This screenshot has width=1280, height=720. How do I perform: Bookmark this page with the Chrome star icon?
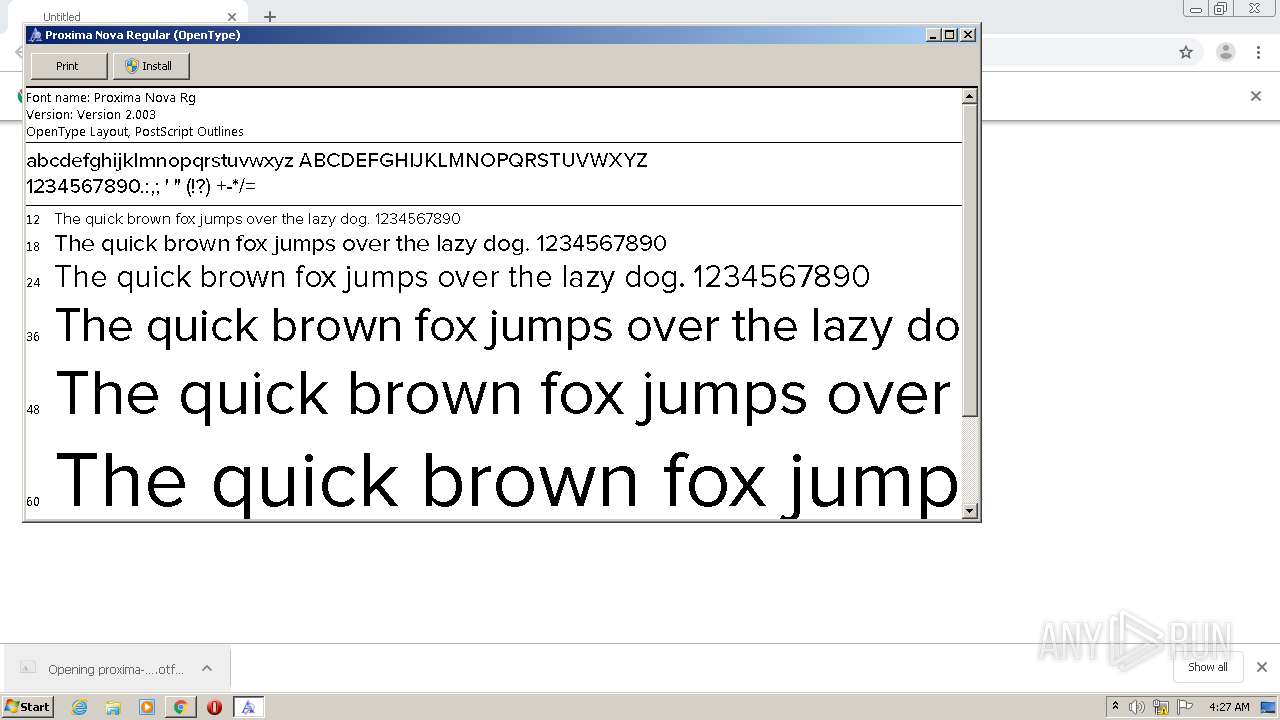pos(1186,52)
